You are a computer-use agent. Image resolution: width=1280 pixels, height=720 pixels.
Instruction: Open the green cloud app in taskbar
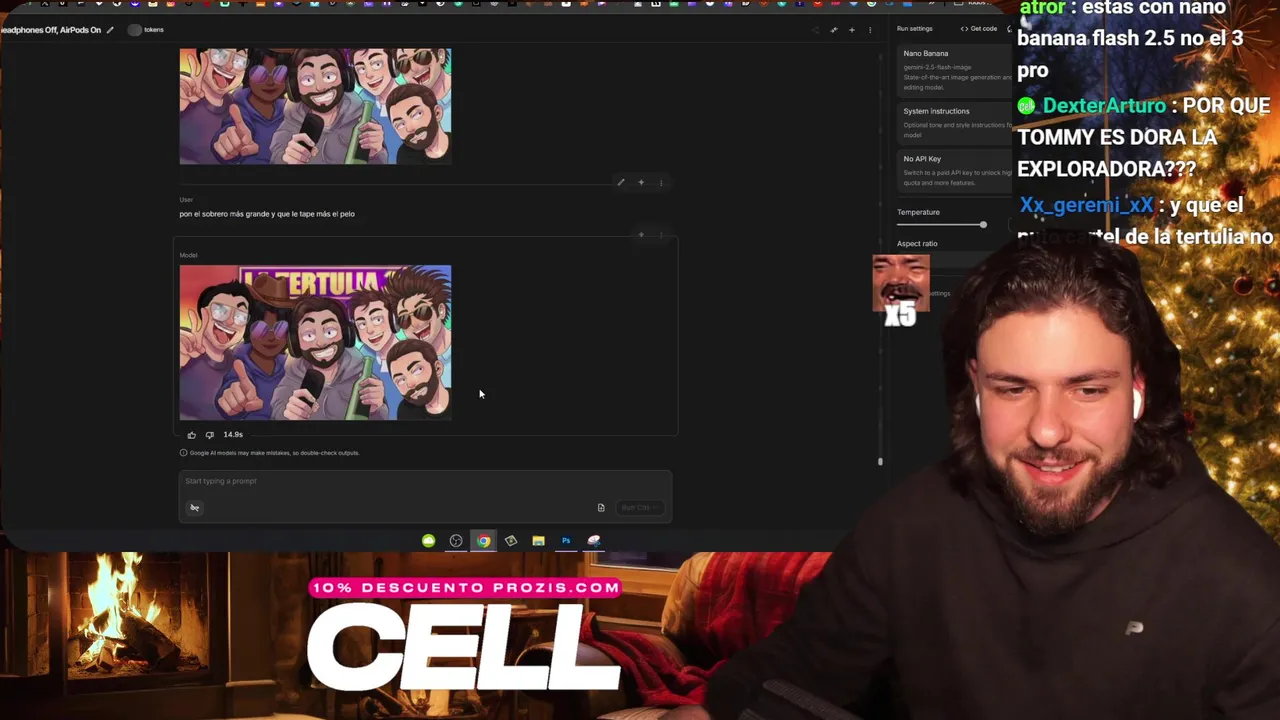tap(429, 541)
